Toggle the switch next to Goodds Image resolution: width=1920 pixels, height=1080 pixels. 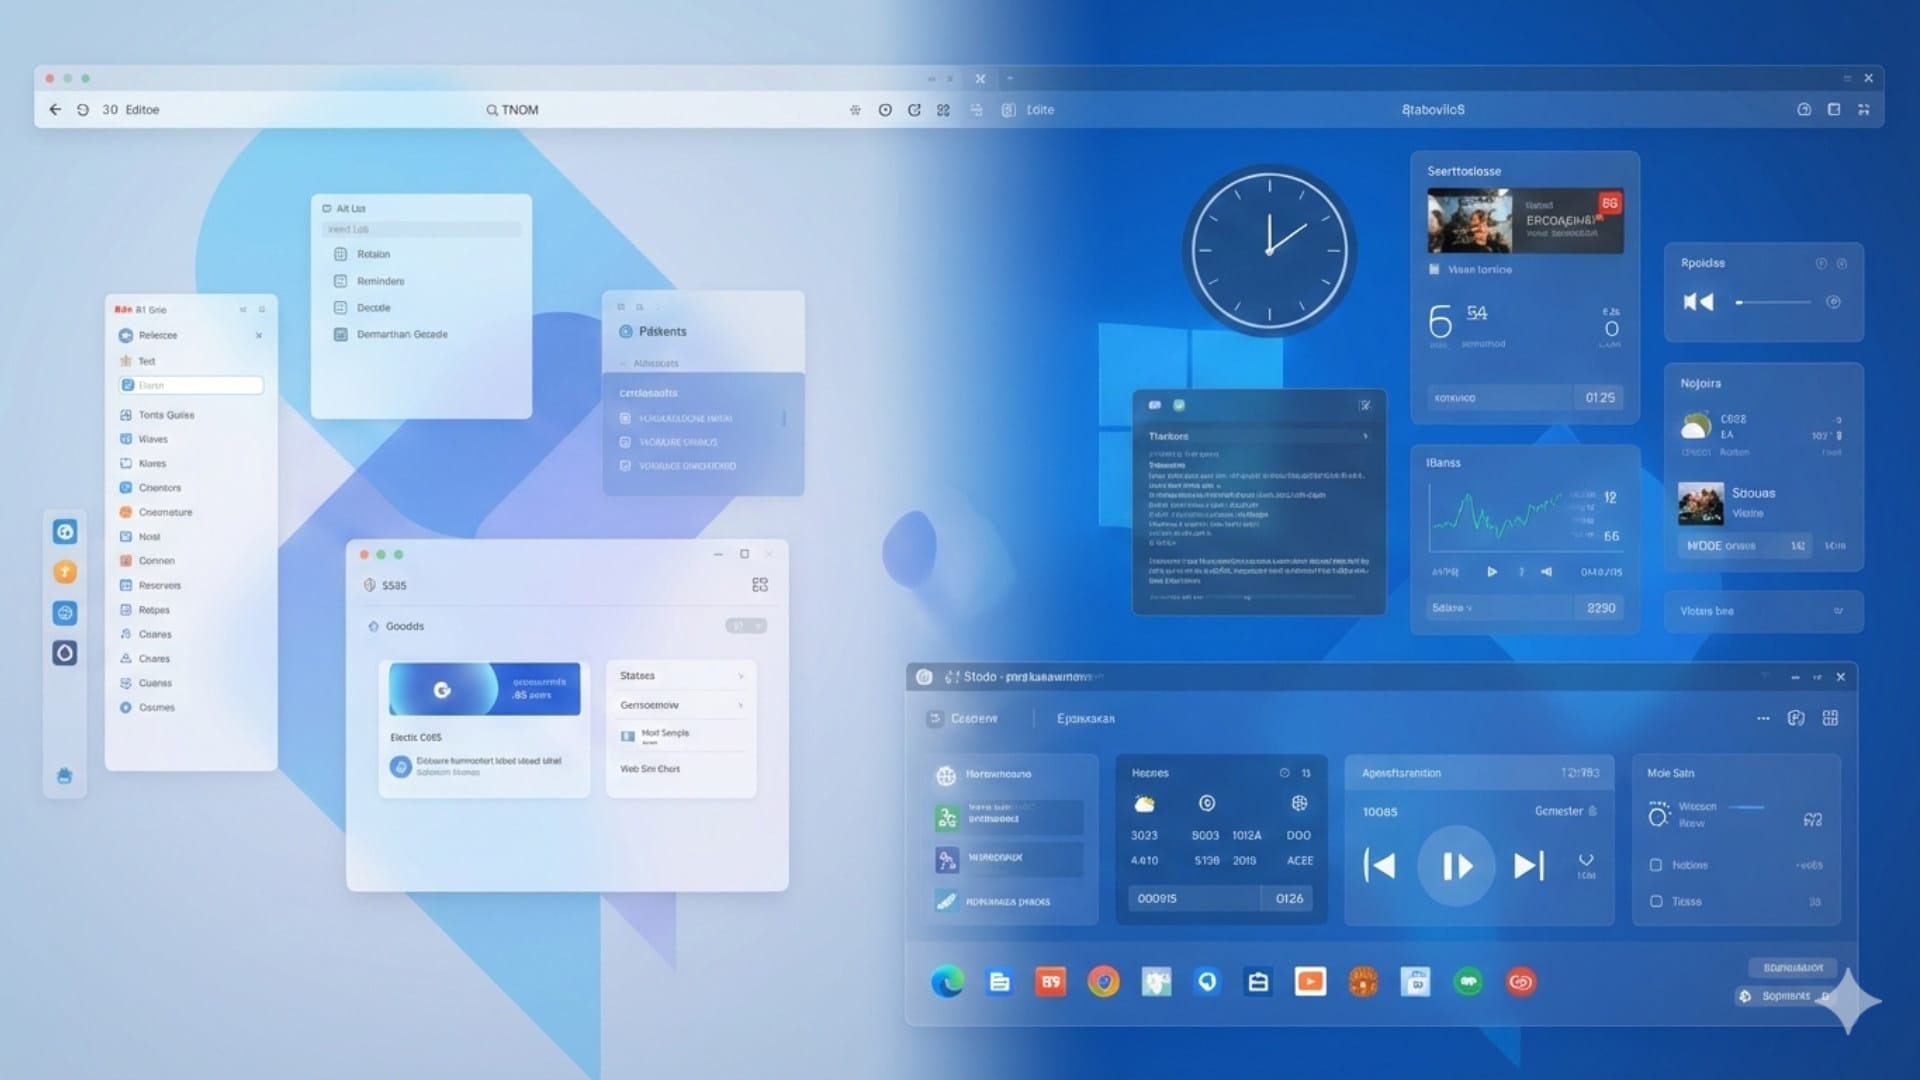(x=746, y=626)
